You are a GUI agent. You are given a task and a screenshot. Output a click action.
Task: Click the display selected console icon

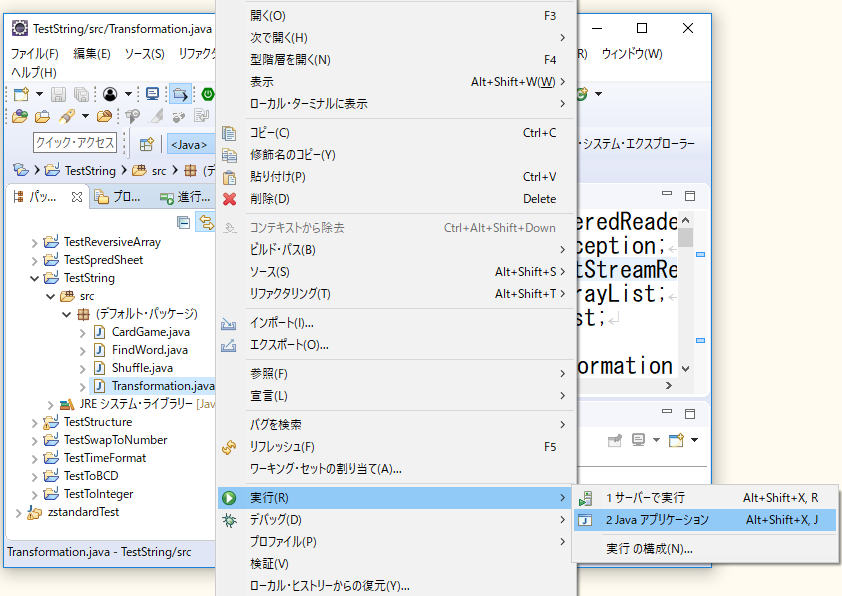click(638, 440)
